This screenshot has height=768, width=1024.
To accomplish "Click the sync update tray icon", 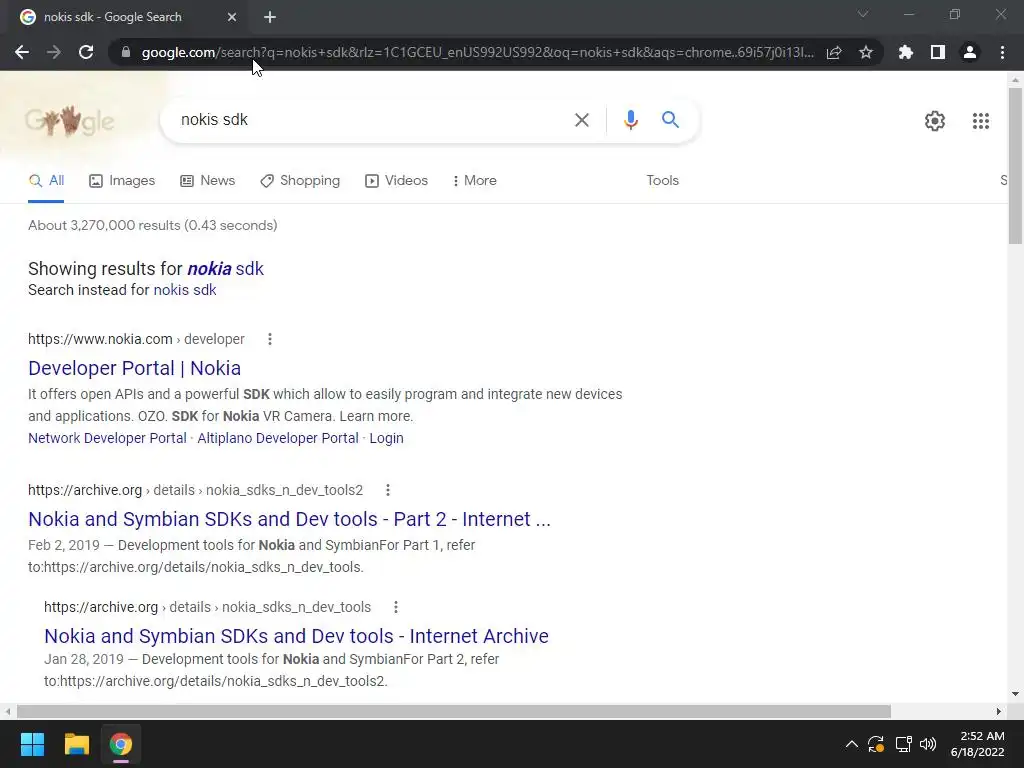I will [876, 744].
